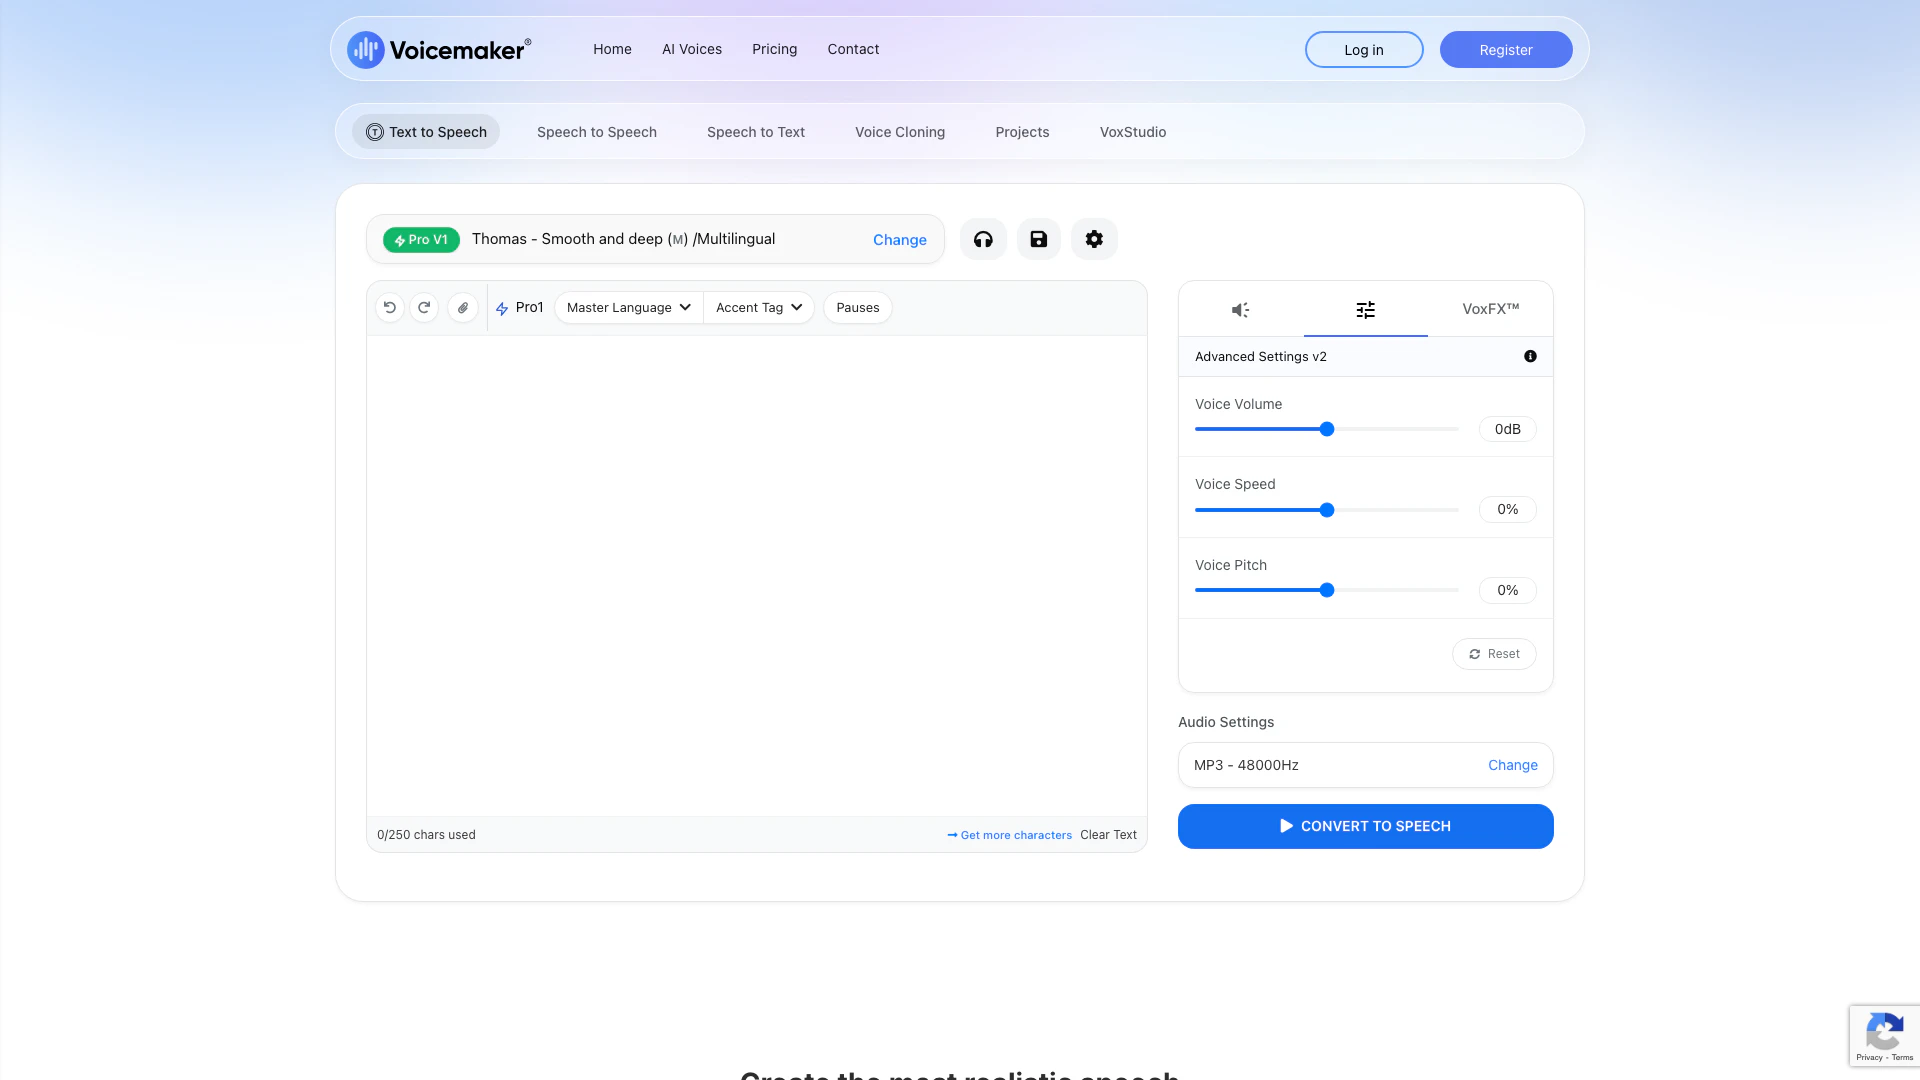Image resolution: width=1920 pixels, height=1080 pixels.
Task: Select the sliders advanced settings tab
Action: pos(1365,310)
